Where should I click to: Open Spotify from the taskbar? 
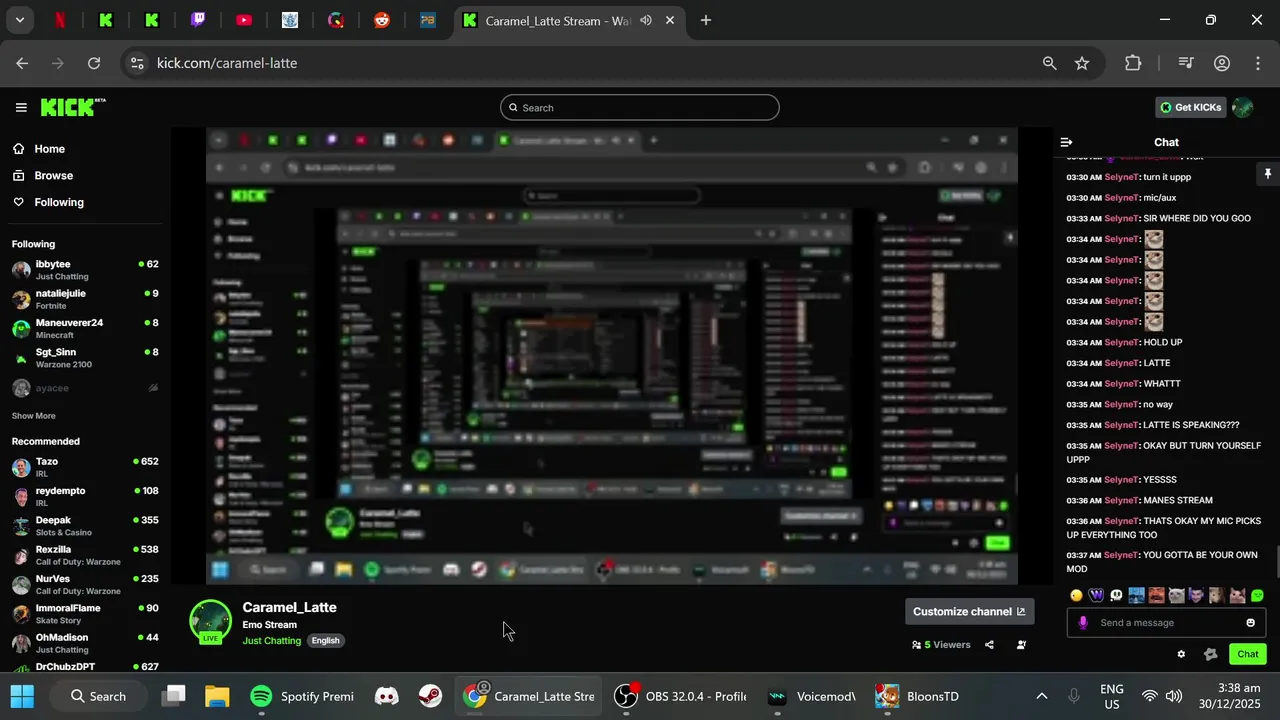[301, 696]
